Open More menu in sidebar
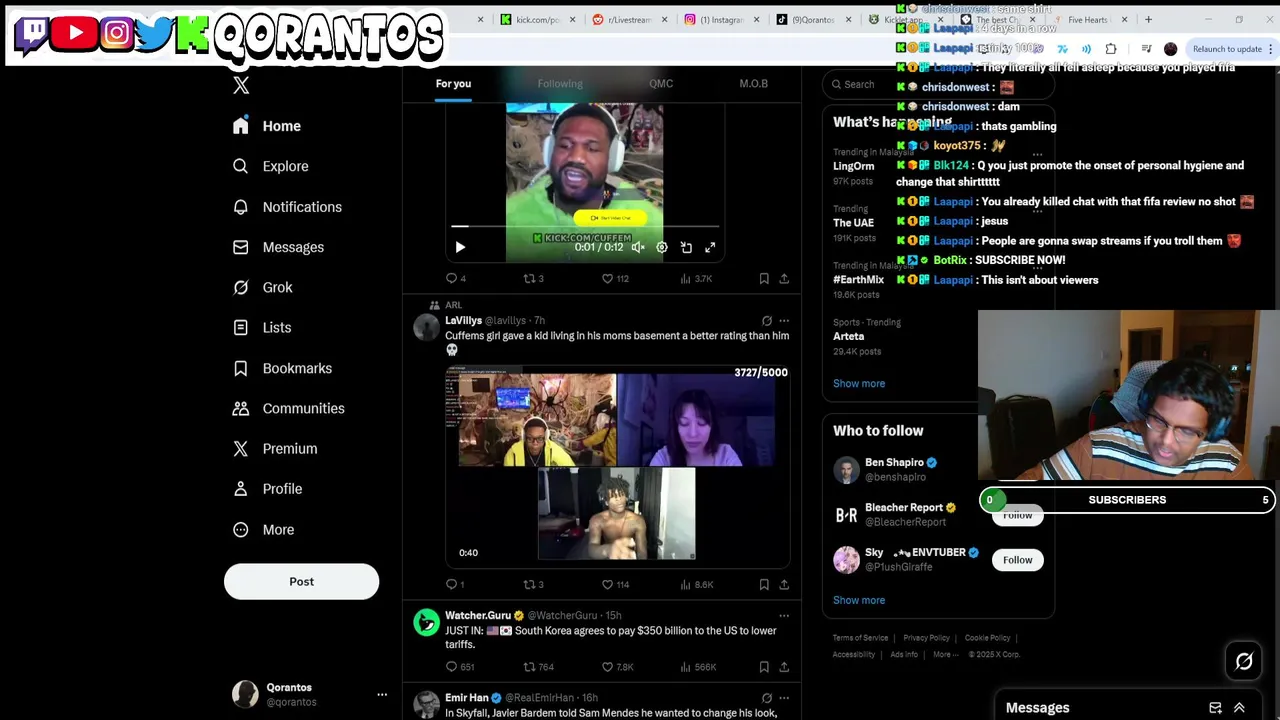1280x720 pixels. point(263,529)
